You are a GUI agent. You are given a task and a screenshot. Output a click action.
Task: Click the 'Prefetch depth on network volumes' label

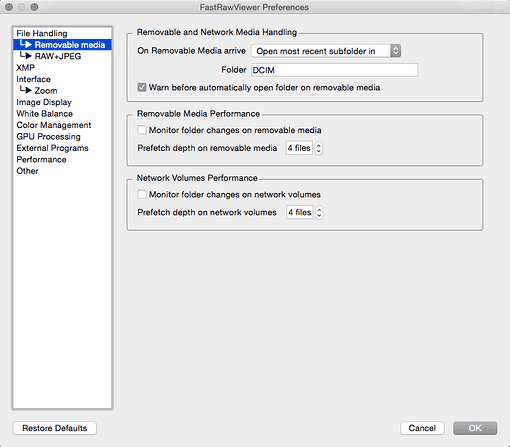(207, 212)
